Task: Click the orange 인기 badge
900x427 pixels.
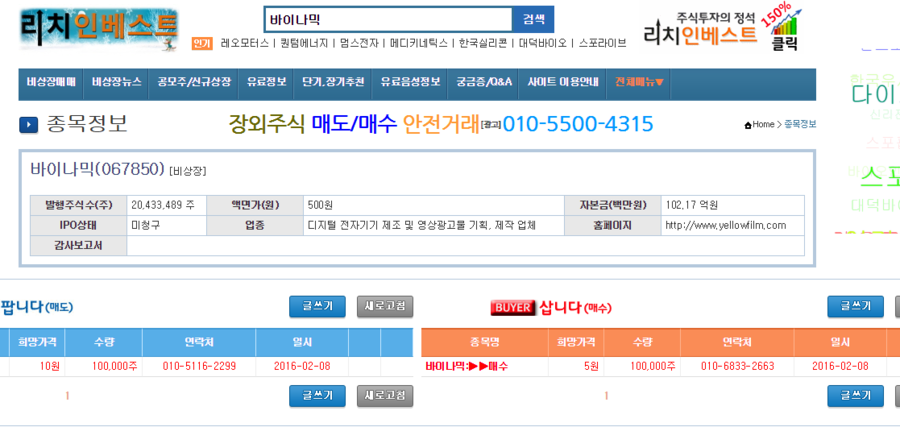Action: pos(202,43)
